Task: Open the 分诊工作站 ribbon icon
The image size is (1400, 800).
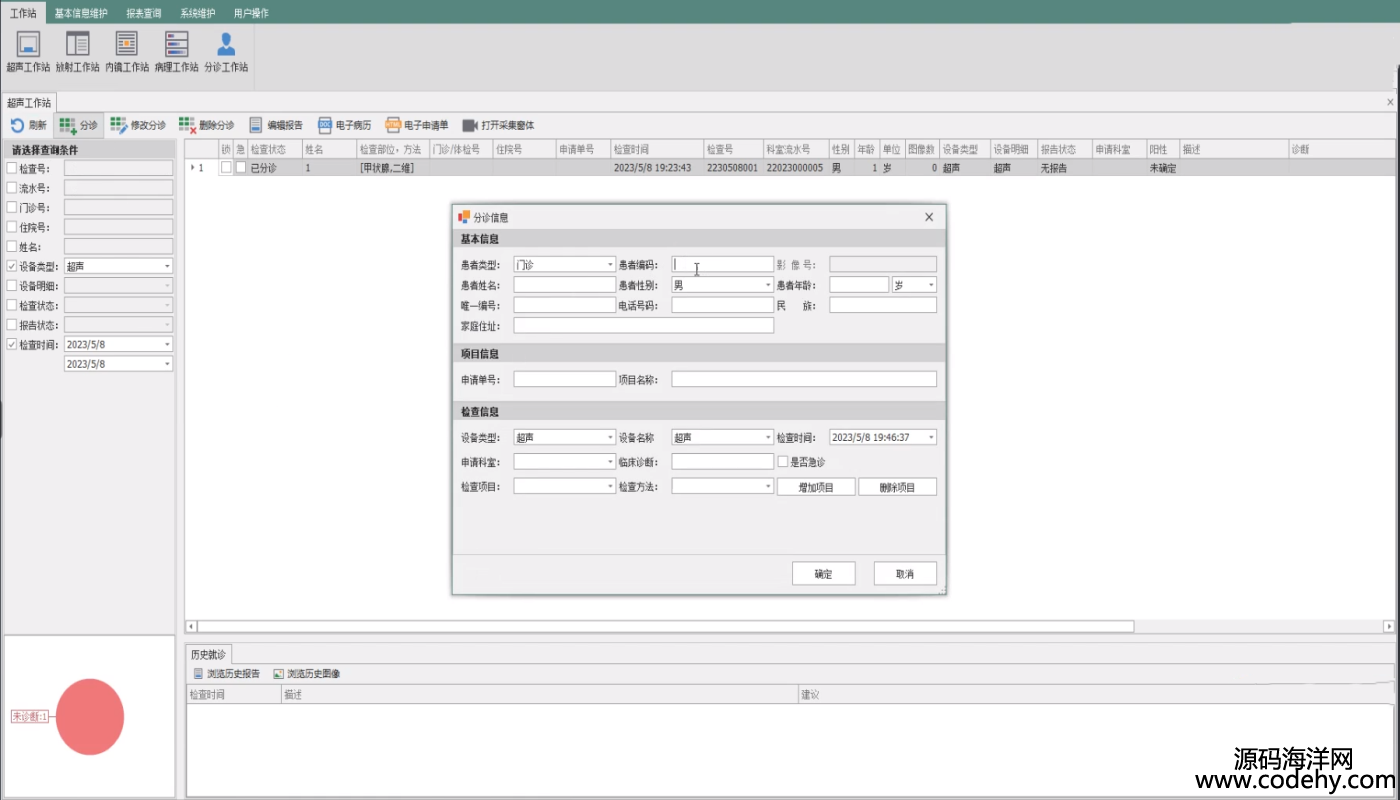Action: (x=226, y=51)
